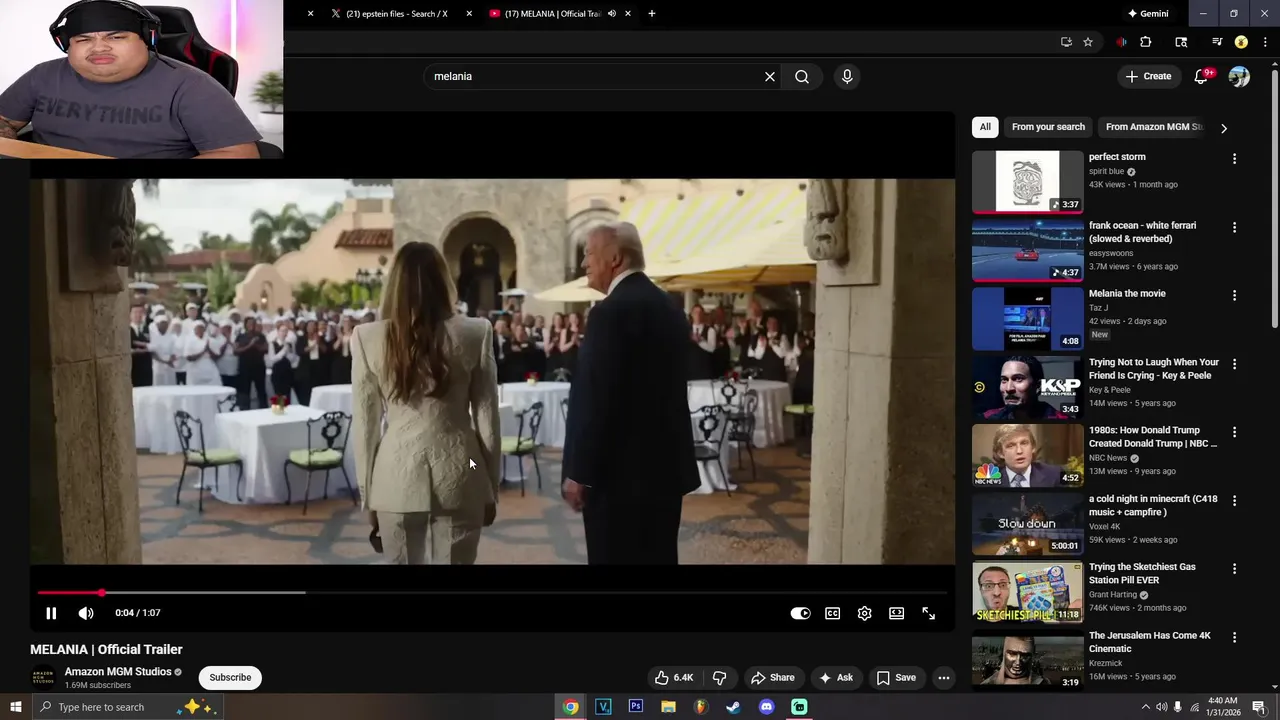Open options for the Key & Peele video

click(x=1234, y=364)
